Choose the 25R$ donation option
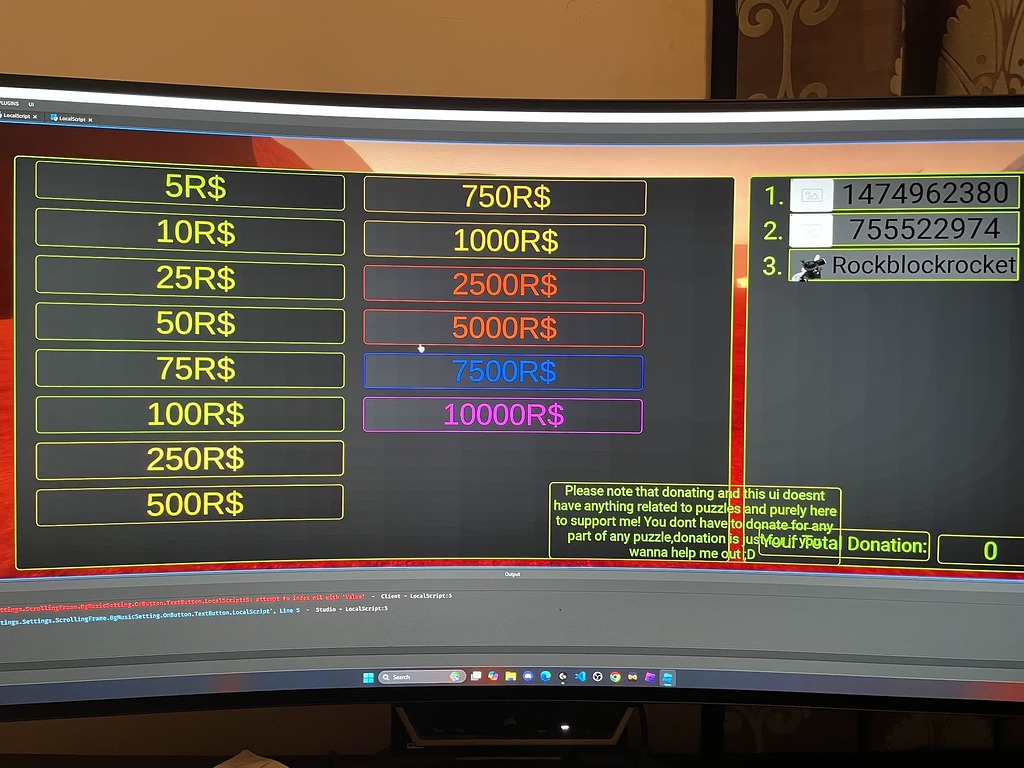1024x768 pixels. coord(190,278)
